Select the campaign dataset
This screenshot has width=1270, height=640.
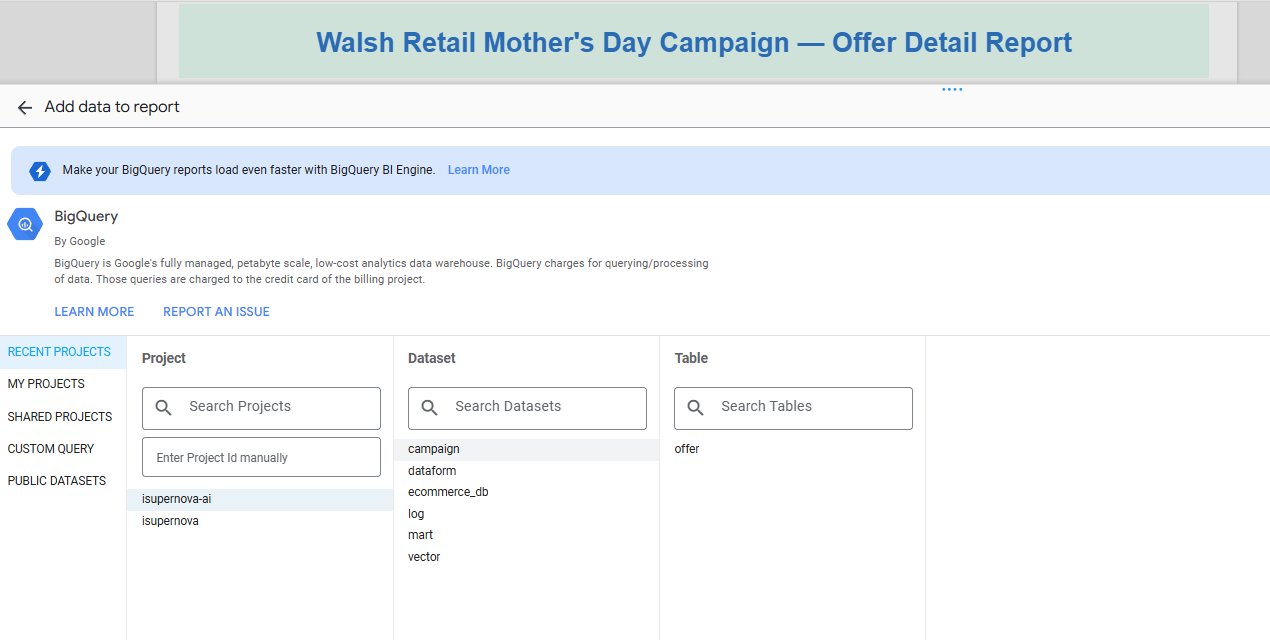coord(526,450)
